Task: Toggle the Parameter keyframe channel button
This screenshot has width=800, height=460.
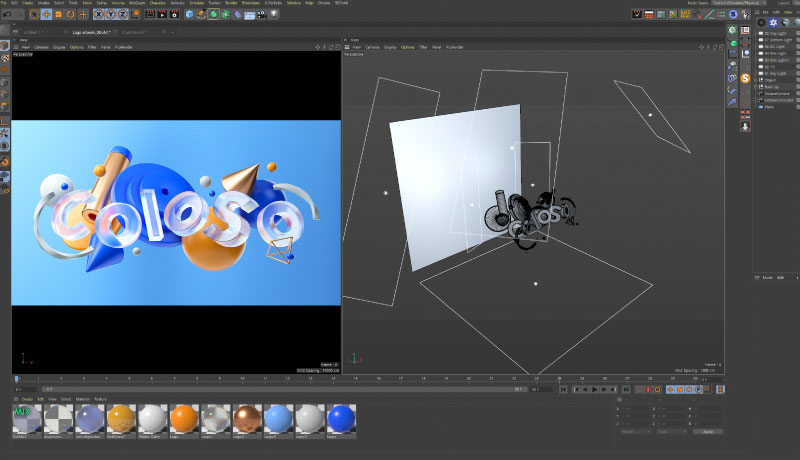Action: tap(698, 390)
